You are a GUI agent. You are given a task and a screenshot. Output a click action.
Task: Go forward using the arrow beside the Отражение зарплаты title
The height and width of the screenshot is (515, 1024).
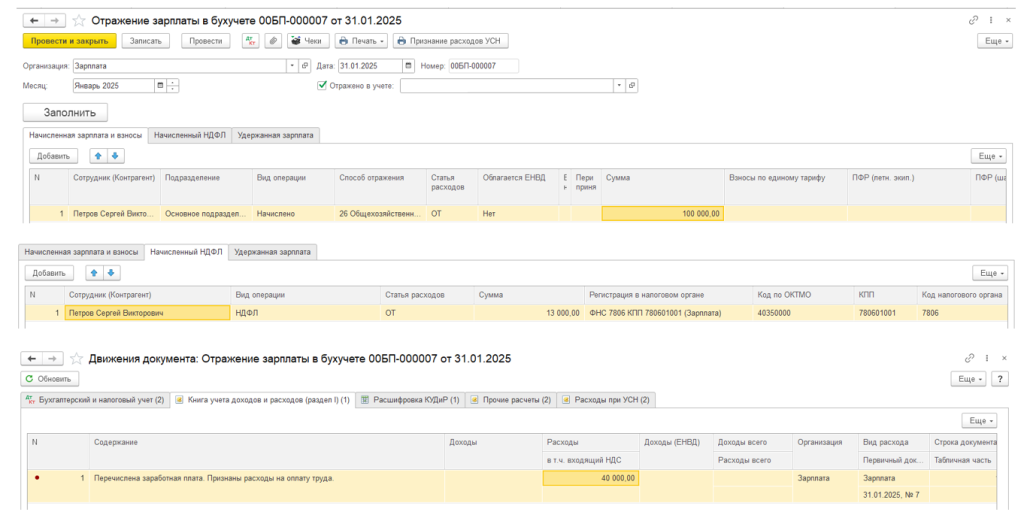(55, 21)
